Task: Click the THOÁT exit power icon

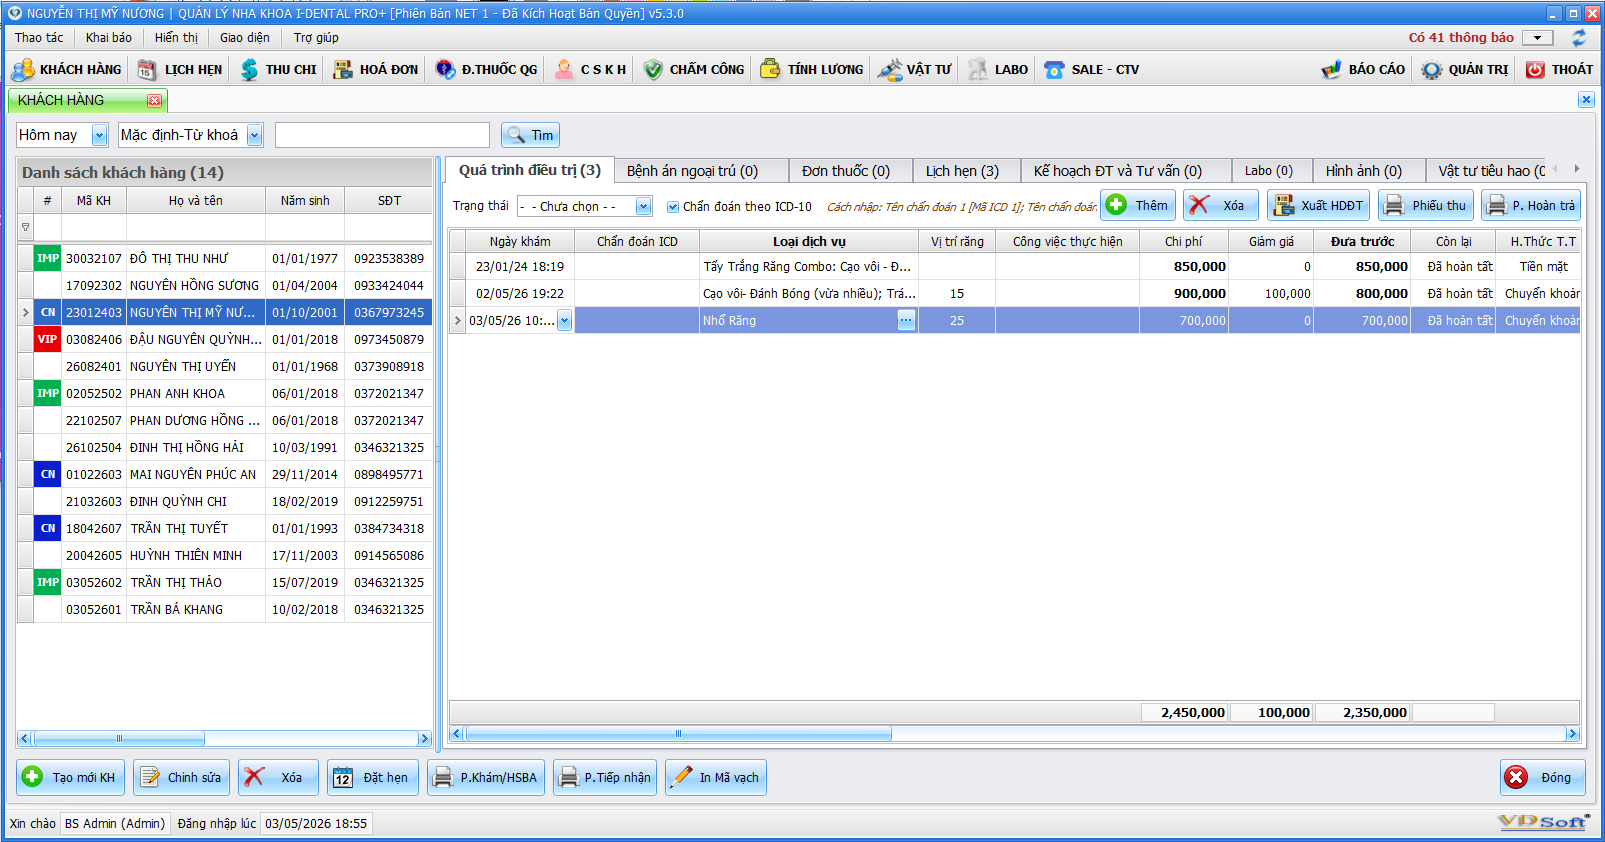Action: [1535, 69]
